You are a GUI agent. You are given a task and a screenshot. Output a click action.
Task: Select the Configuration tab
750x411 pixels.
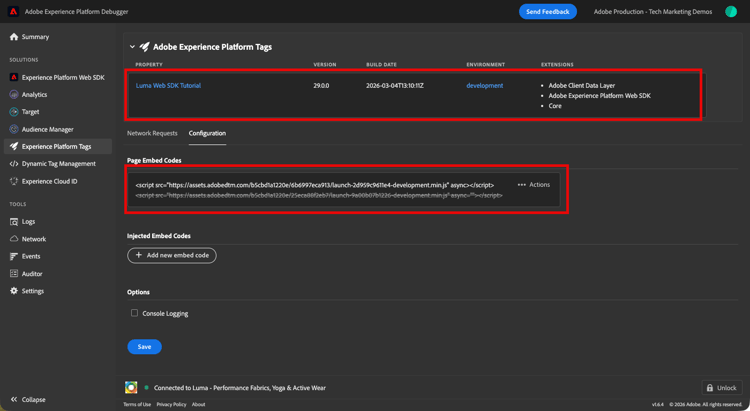(207, 133)
